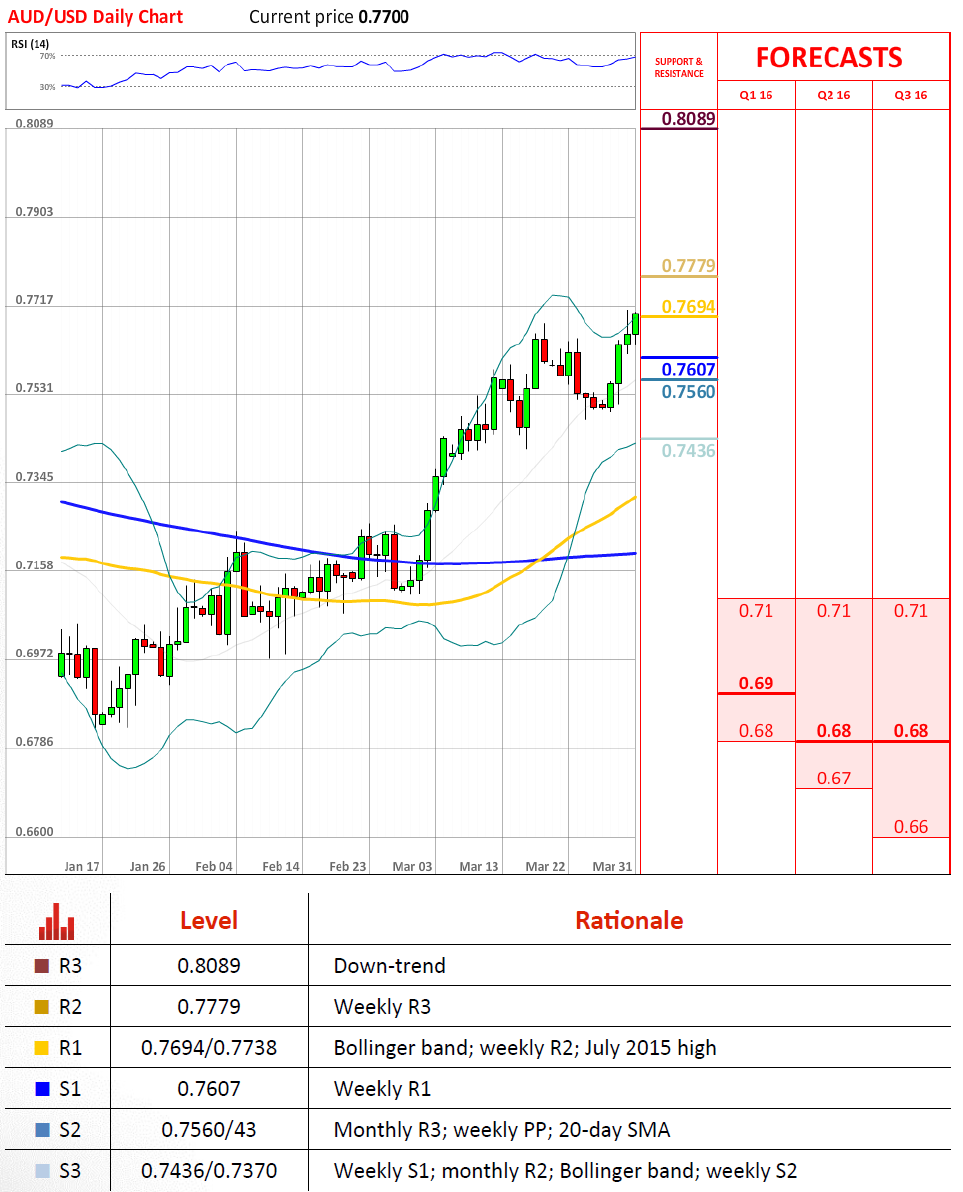This screenshot has height=1192, width=963.
Task: Click the light blue S3 color swatch
Action: [x=42, y=1171]
